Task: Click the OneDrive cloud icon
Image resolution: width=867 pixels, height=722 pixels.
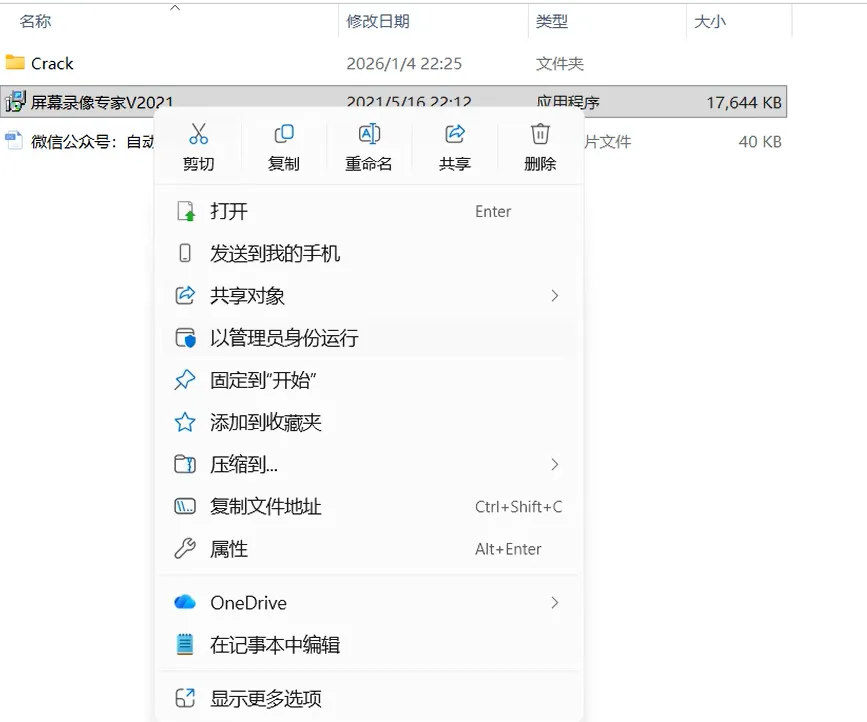Action: point(185,602)
